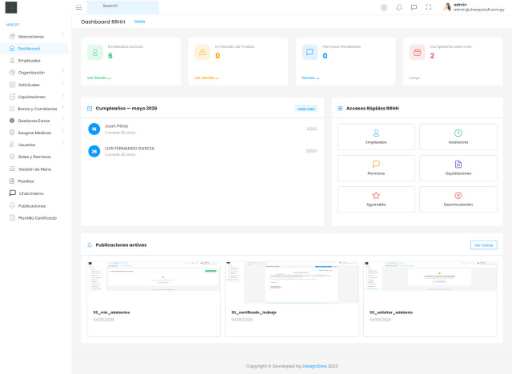Open the admin user profile menu
512x374 pixels.
click(x=474, y=7)
